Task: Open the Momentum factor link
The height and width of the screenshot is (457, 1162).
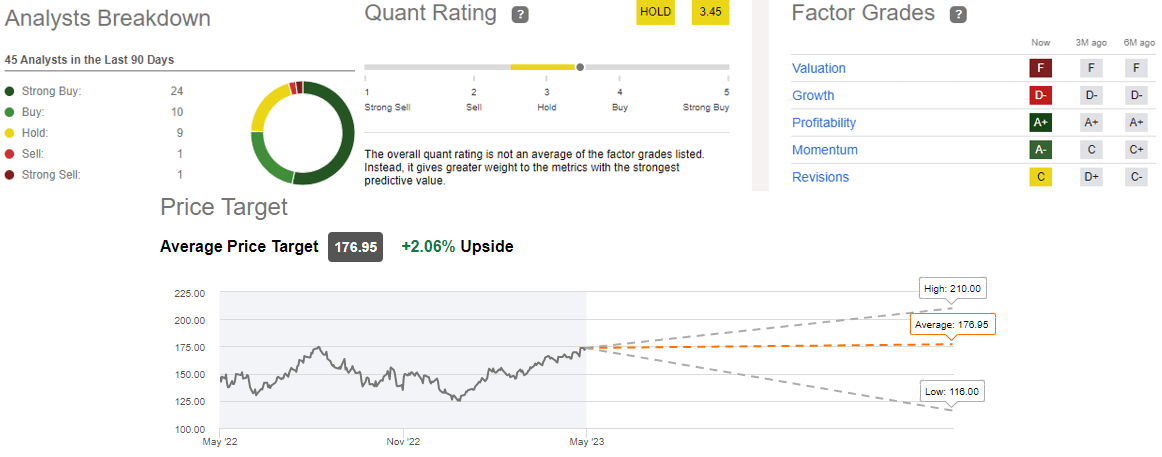Action: [x=824, y=150]
